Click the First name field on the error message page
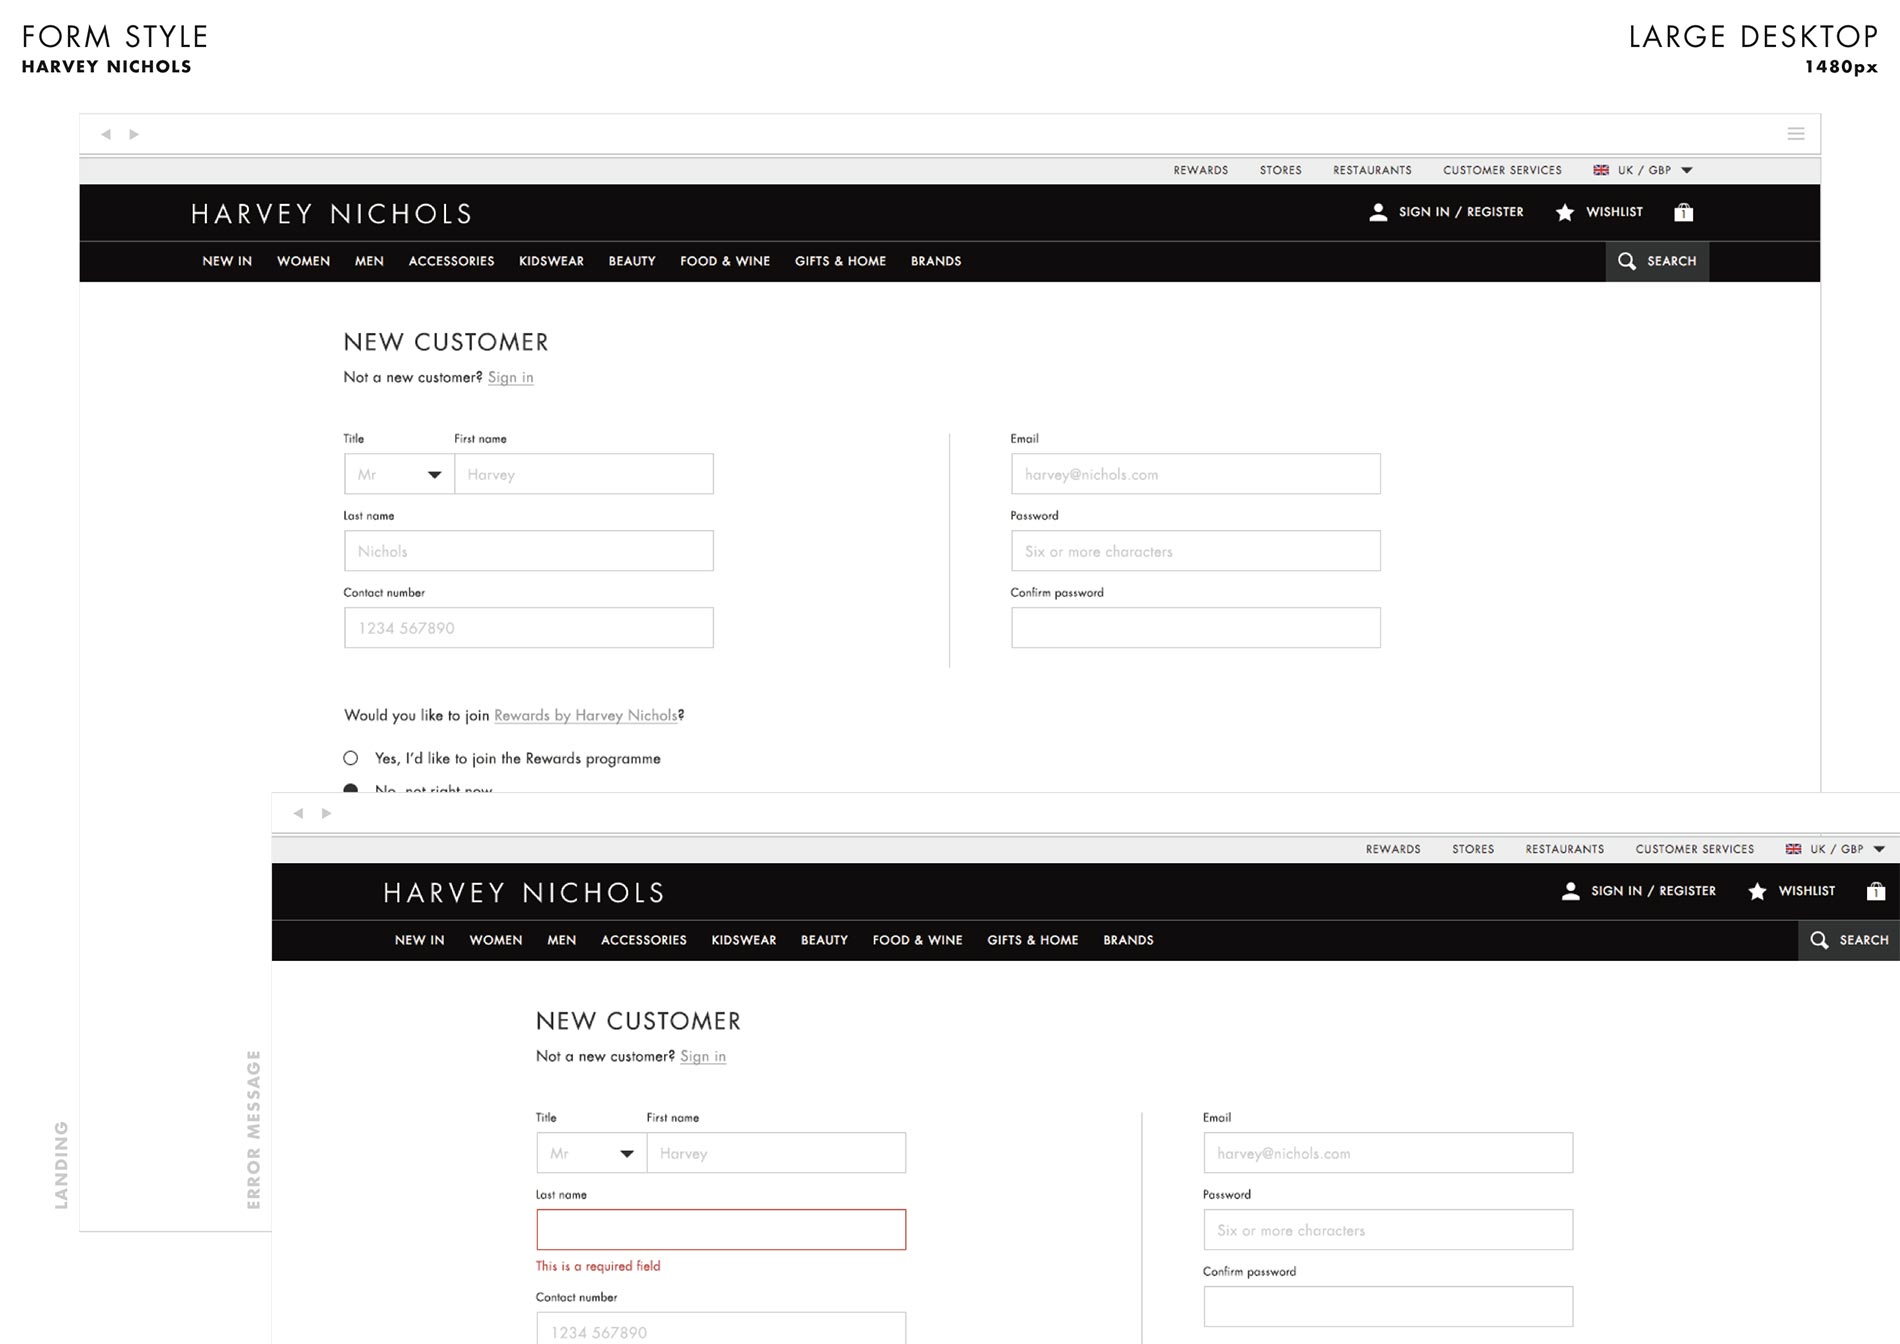Viewport: 1900px width, 1344px height. [x=776, y=1153]
